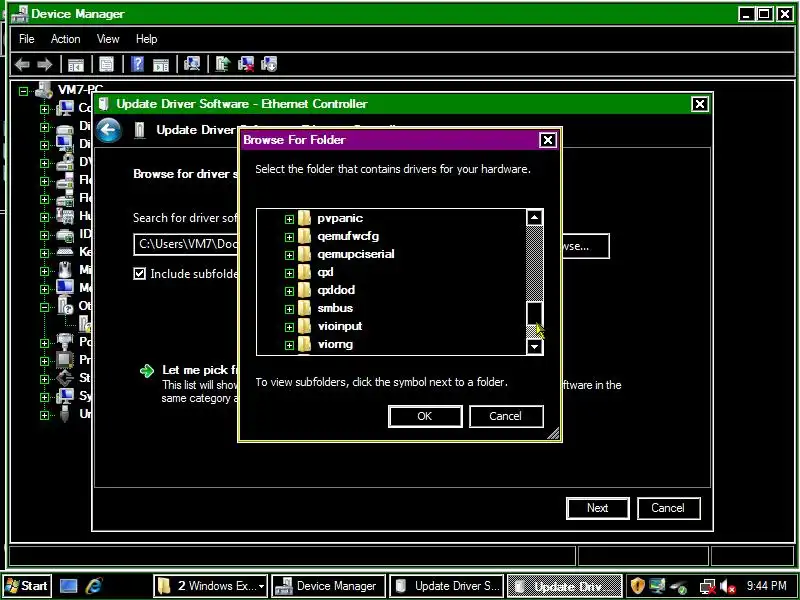Launch Internet Explorer from quick launch

(x=94, y=586)
